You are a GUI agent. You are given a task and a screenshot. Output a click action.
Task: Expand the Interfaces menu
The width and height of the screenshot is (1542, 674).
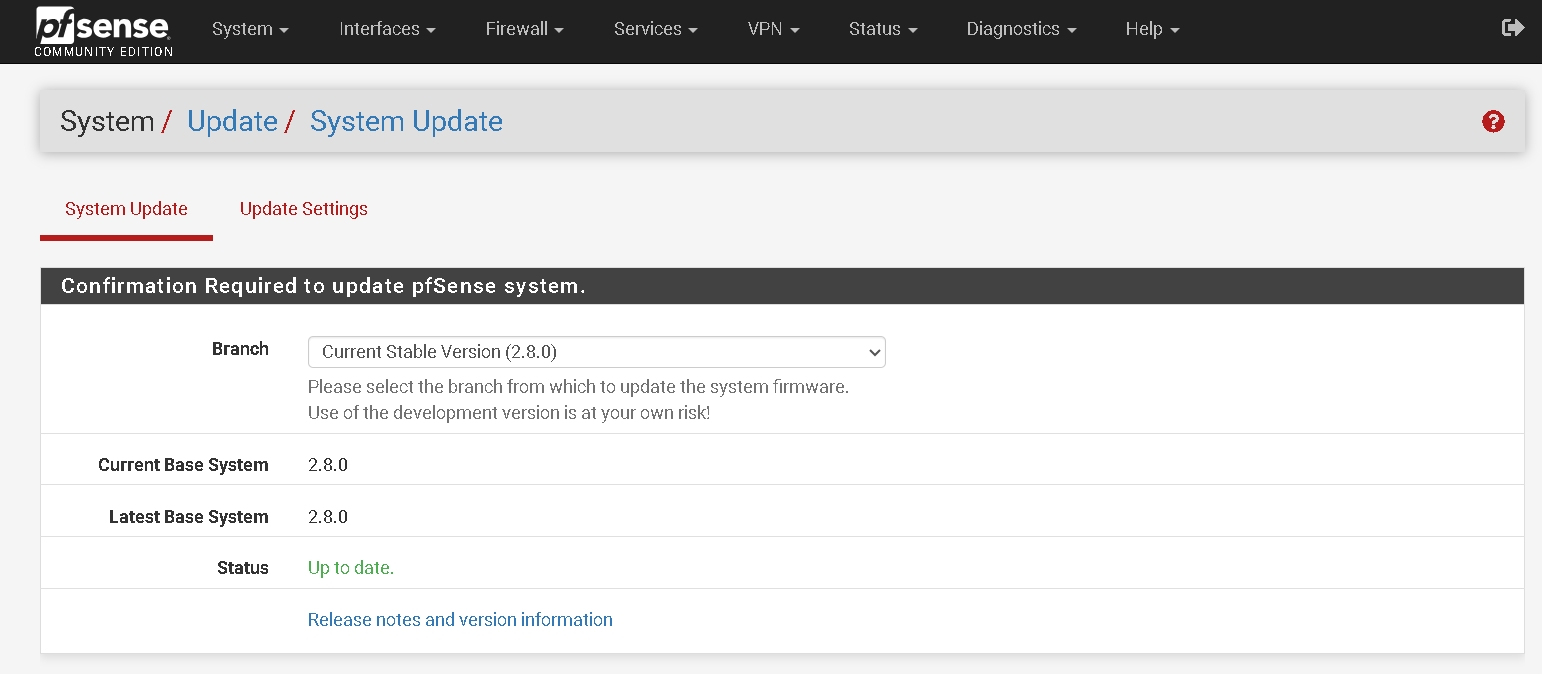tap(387, 29)
